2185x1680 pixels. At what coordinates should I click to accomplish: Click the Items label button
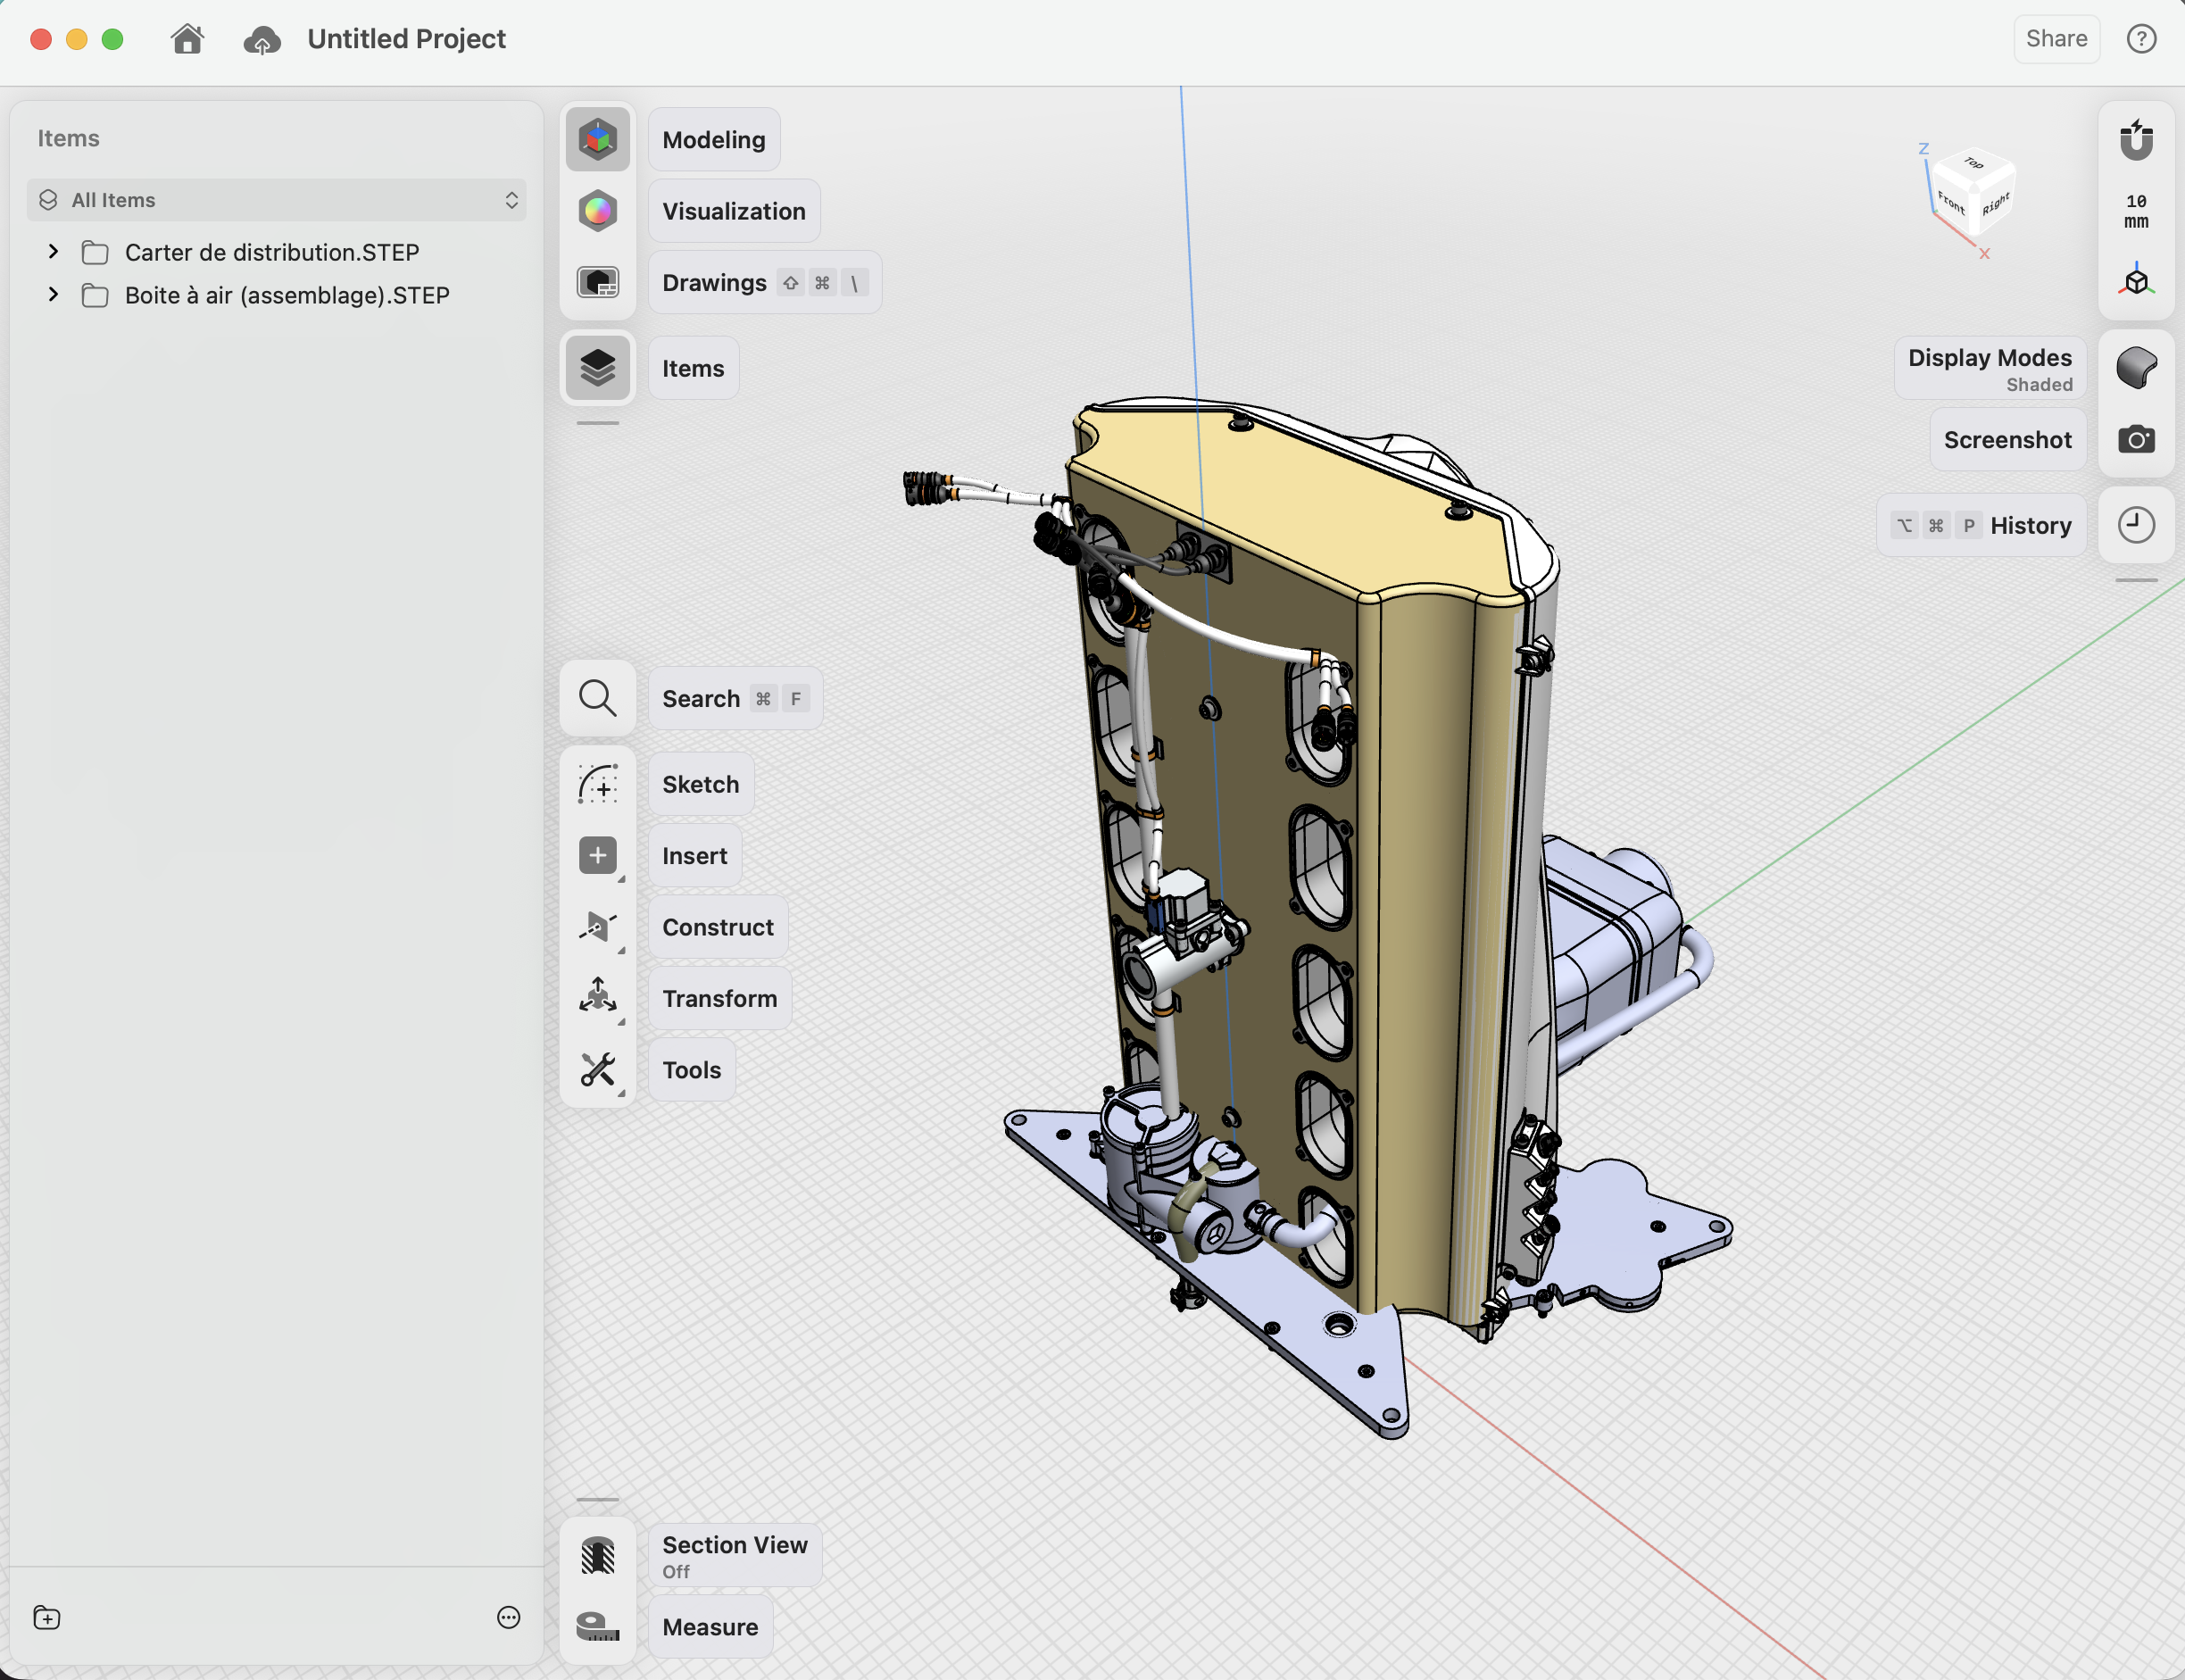tap(693, 368)
